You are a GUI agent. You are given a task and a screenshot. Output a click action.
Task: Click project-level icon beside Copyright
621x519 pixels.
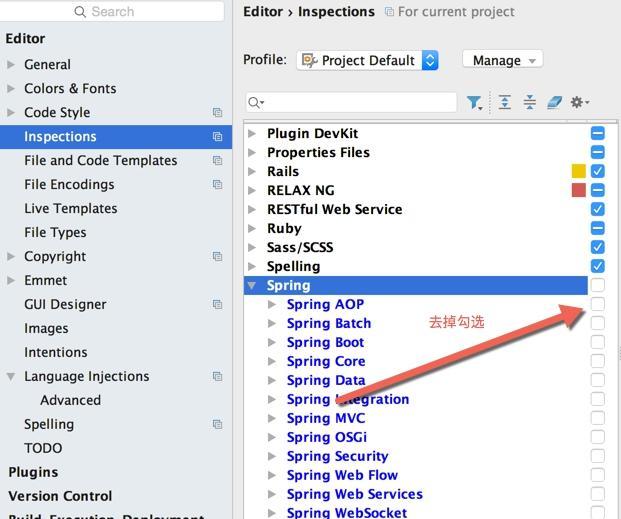point(217,257)
